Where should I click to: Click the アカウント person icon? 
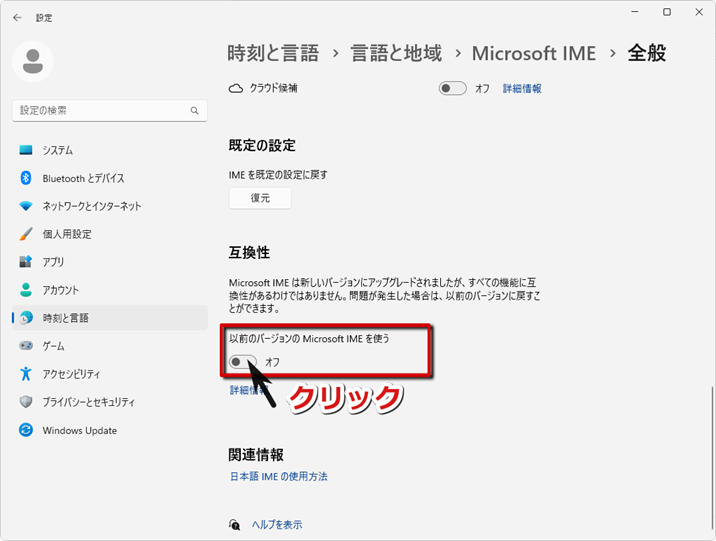coord(26,289)
